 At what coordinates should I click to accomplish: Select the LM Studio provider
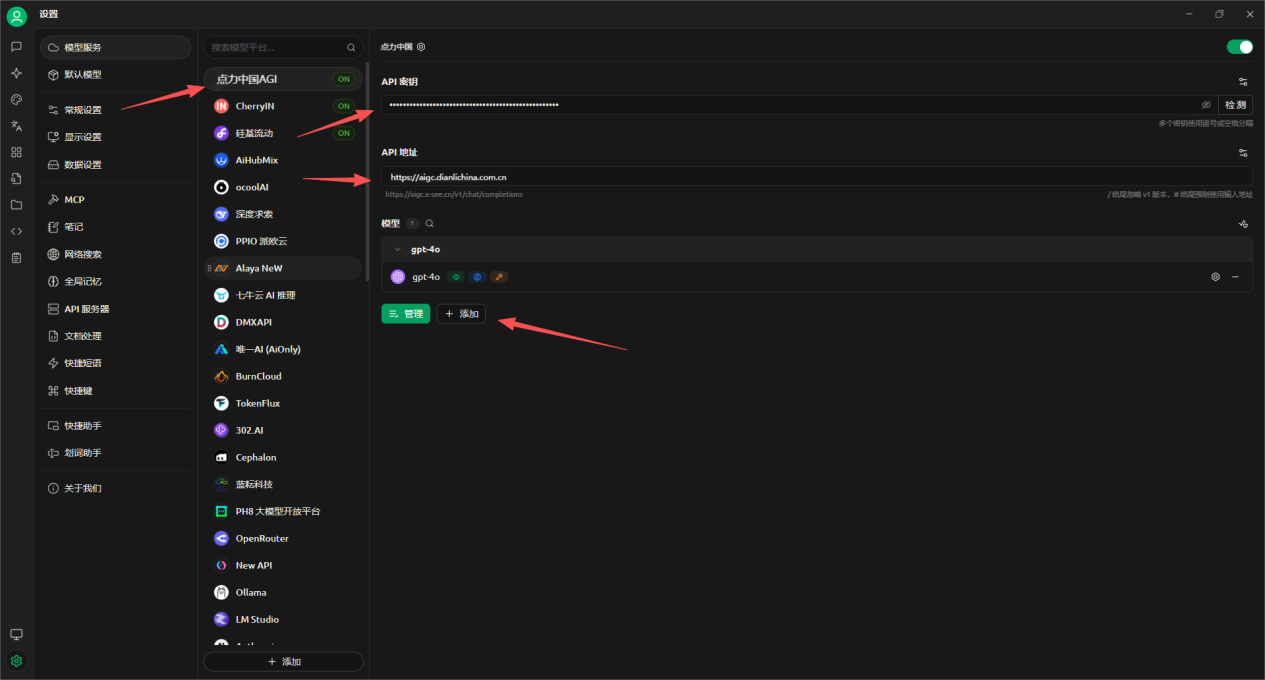point(283,619)
